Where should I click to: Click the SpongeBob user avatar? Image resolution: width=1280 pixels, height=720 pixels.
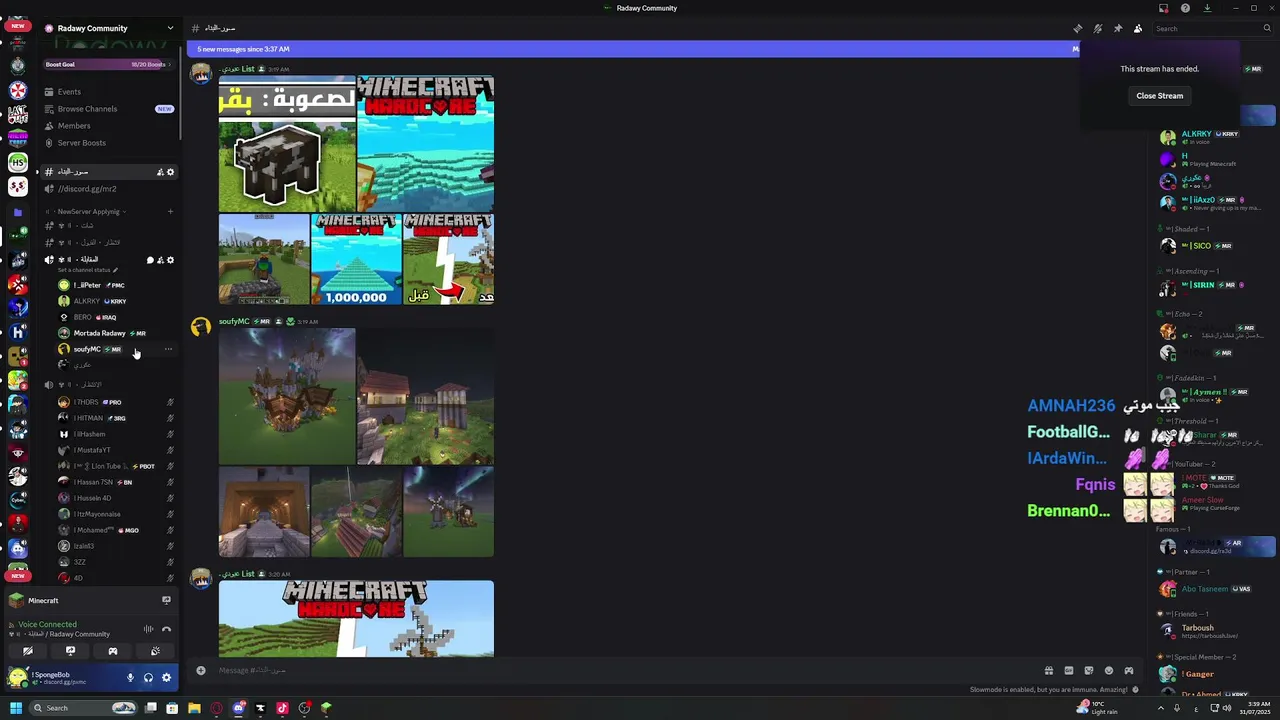[18, 678]
